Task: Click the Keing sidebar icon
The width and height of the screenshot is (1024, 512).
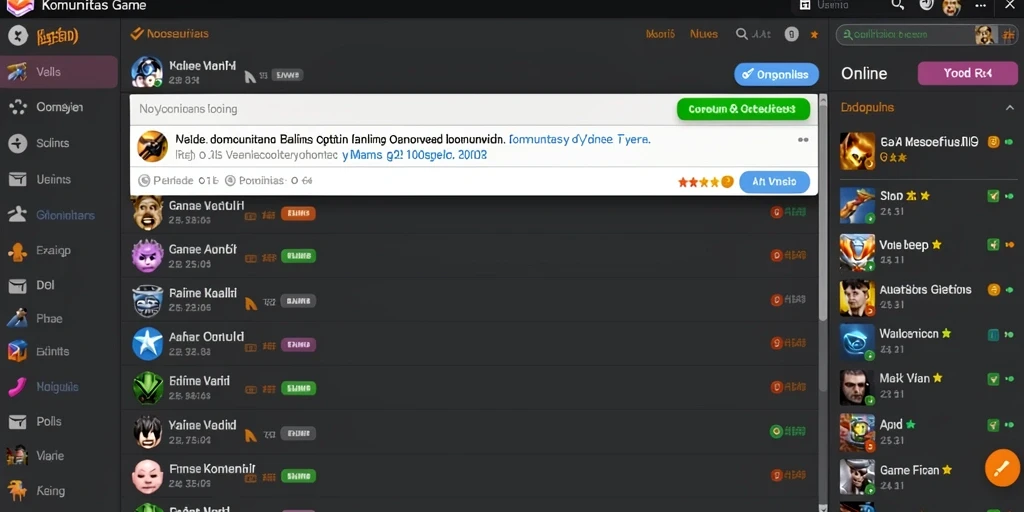Action: pyautogui.click(x=17, y=490)
